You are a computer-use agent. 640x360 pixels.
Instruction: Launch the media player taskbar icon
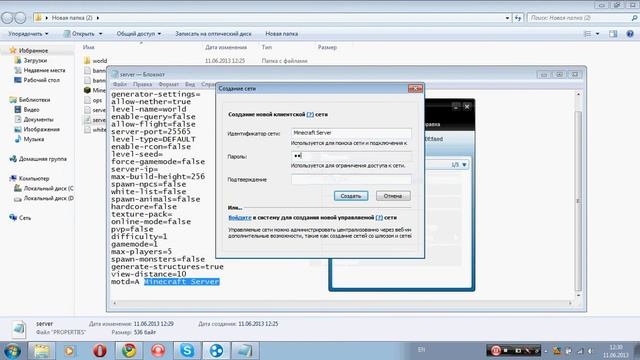[70, 351]
